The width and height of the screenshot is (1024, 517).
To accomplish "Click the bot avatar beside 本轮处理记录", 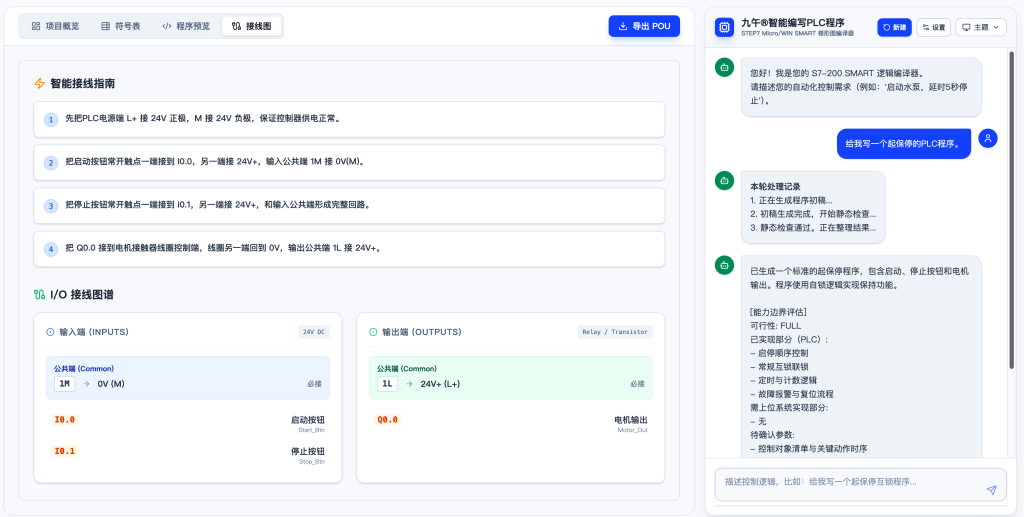I will coord(724,180).
